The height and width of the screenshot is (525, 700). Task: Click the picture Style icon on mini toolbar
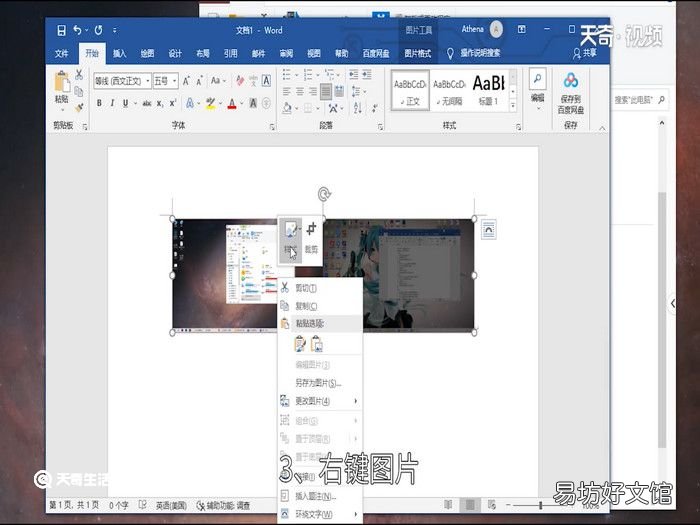click(x=291, y=230)
